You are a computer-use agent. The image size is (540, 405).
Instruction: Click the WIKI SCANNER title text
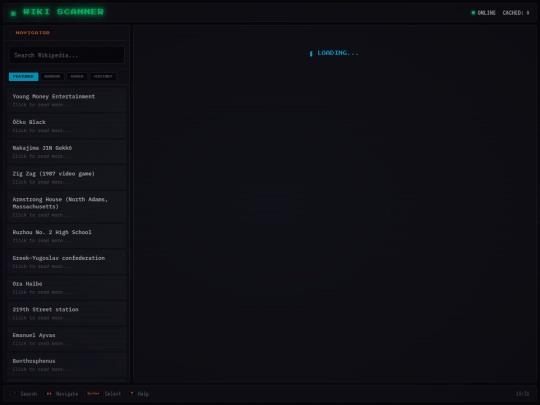point(63,12)
